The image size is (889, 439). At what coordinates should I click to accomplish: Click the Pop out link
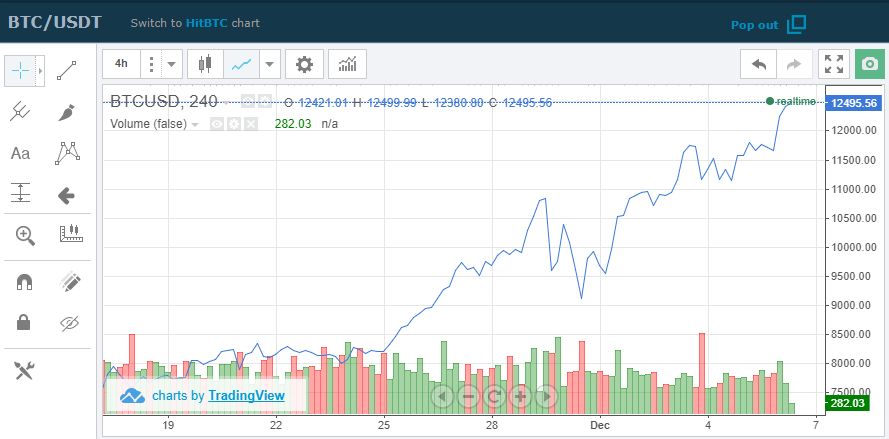click(754, 25)
